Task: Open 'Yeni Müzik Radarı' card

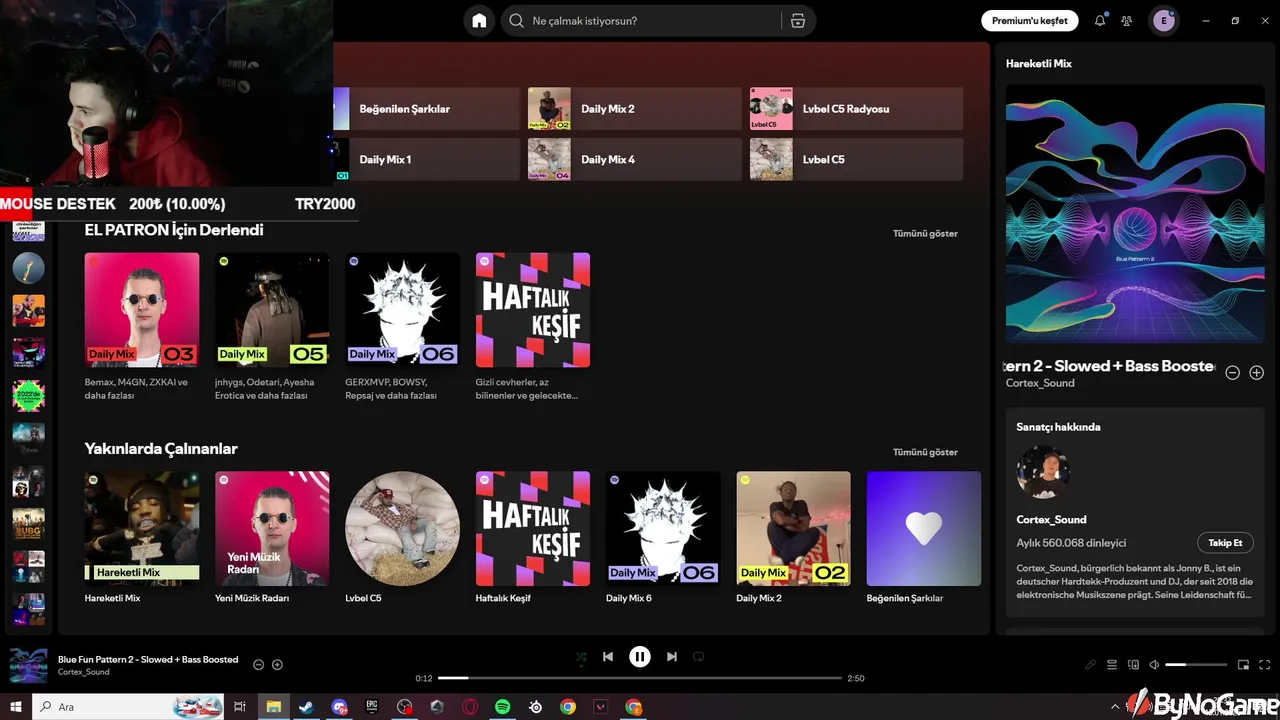Action: tap(272, 540)
